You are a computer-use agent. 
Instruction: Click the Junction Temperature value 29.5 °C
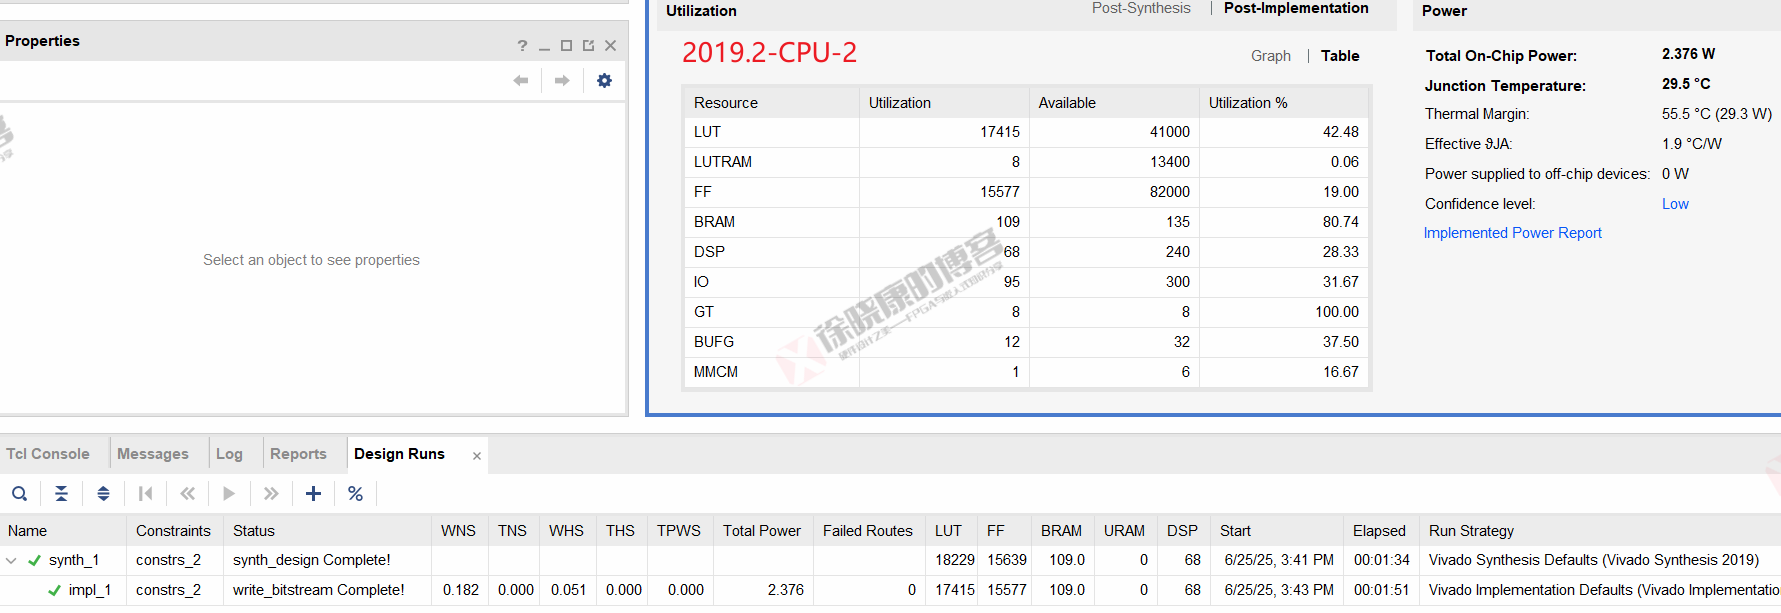tap(1686, 84)
